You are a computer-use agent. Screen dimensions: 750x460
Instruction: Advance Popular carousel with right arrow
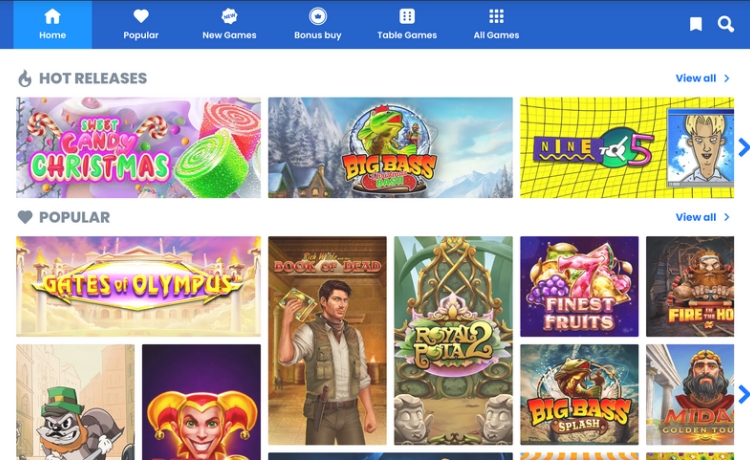tap(744, 394)
